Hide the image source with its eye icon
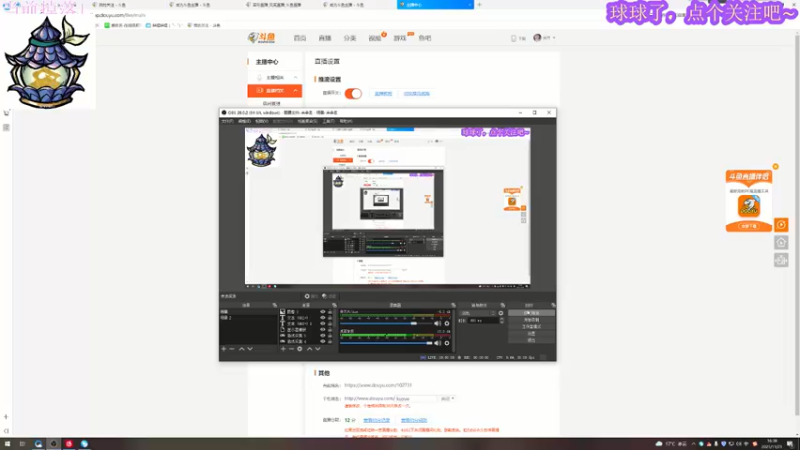This screenshot has height=450, width=800. click(x=322, y=312)
